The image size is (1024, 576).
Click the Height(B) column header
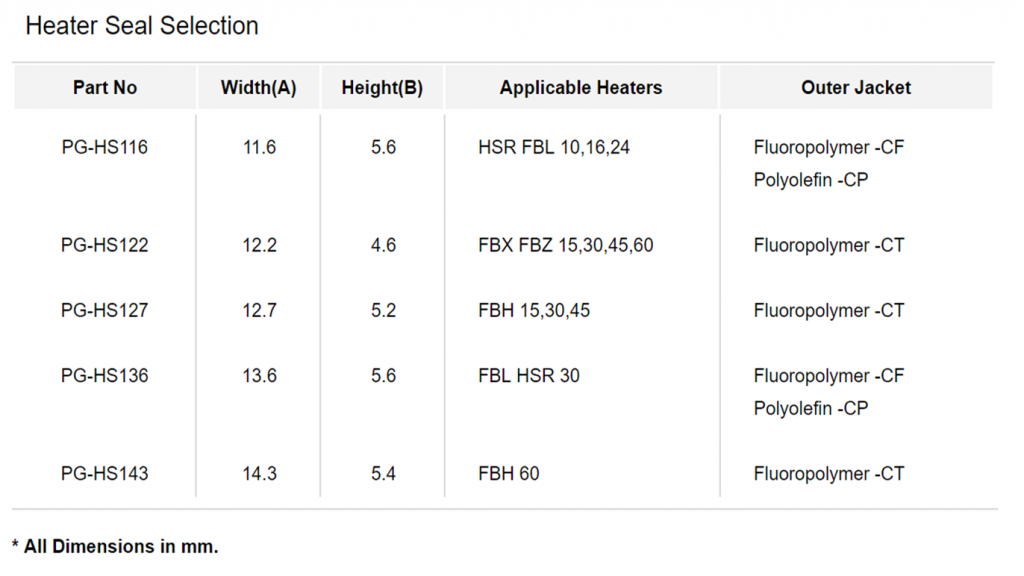pyautogui.click(x=382, y=88)
